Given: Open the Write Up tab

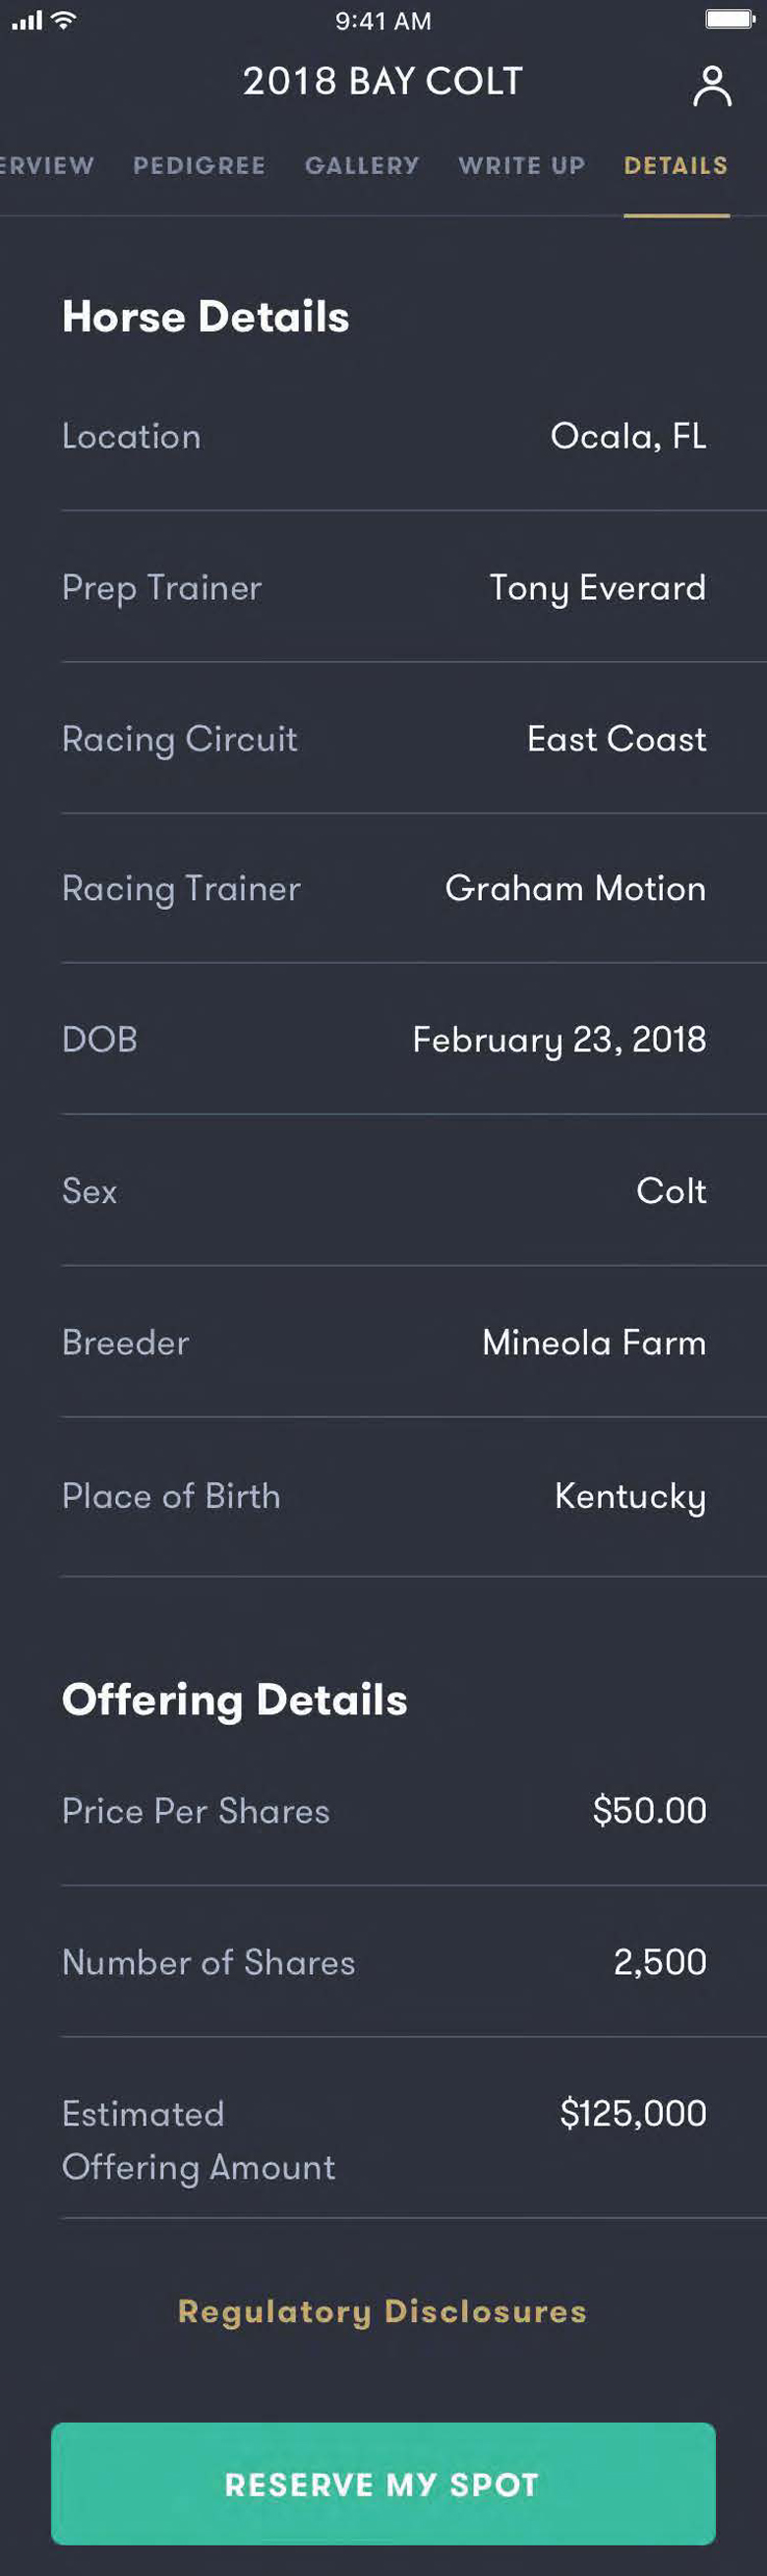Looking at the screenshot, I should tap(522, 166).
